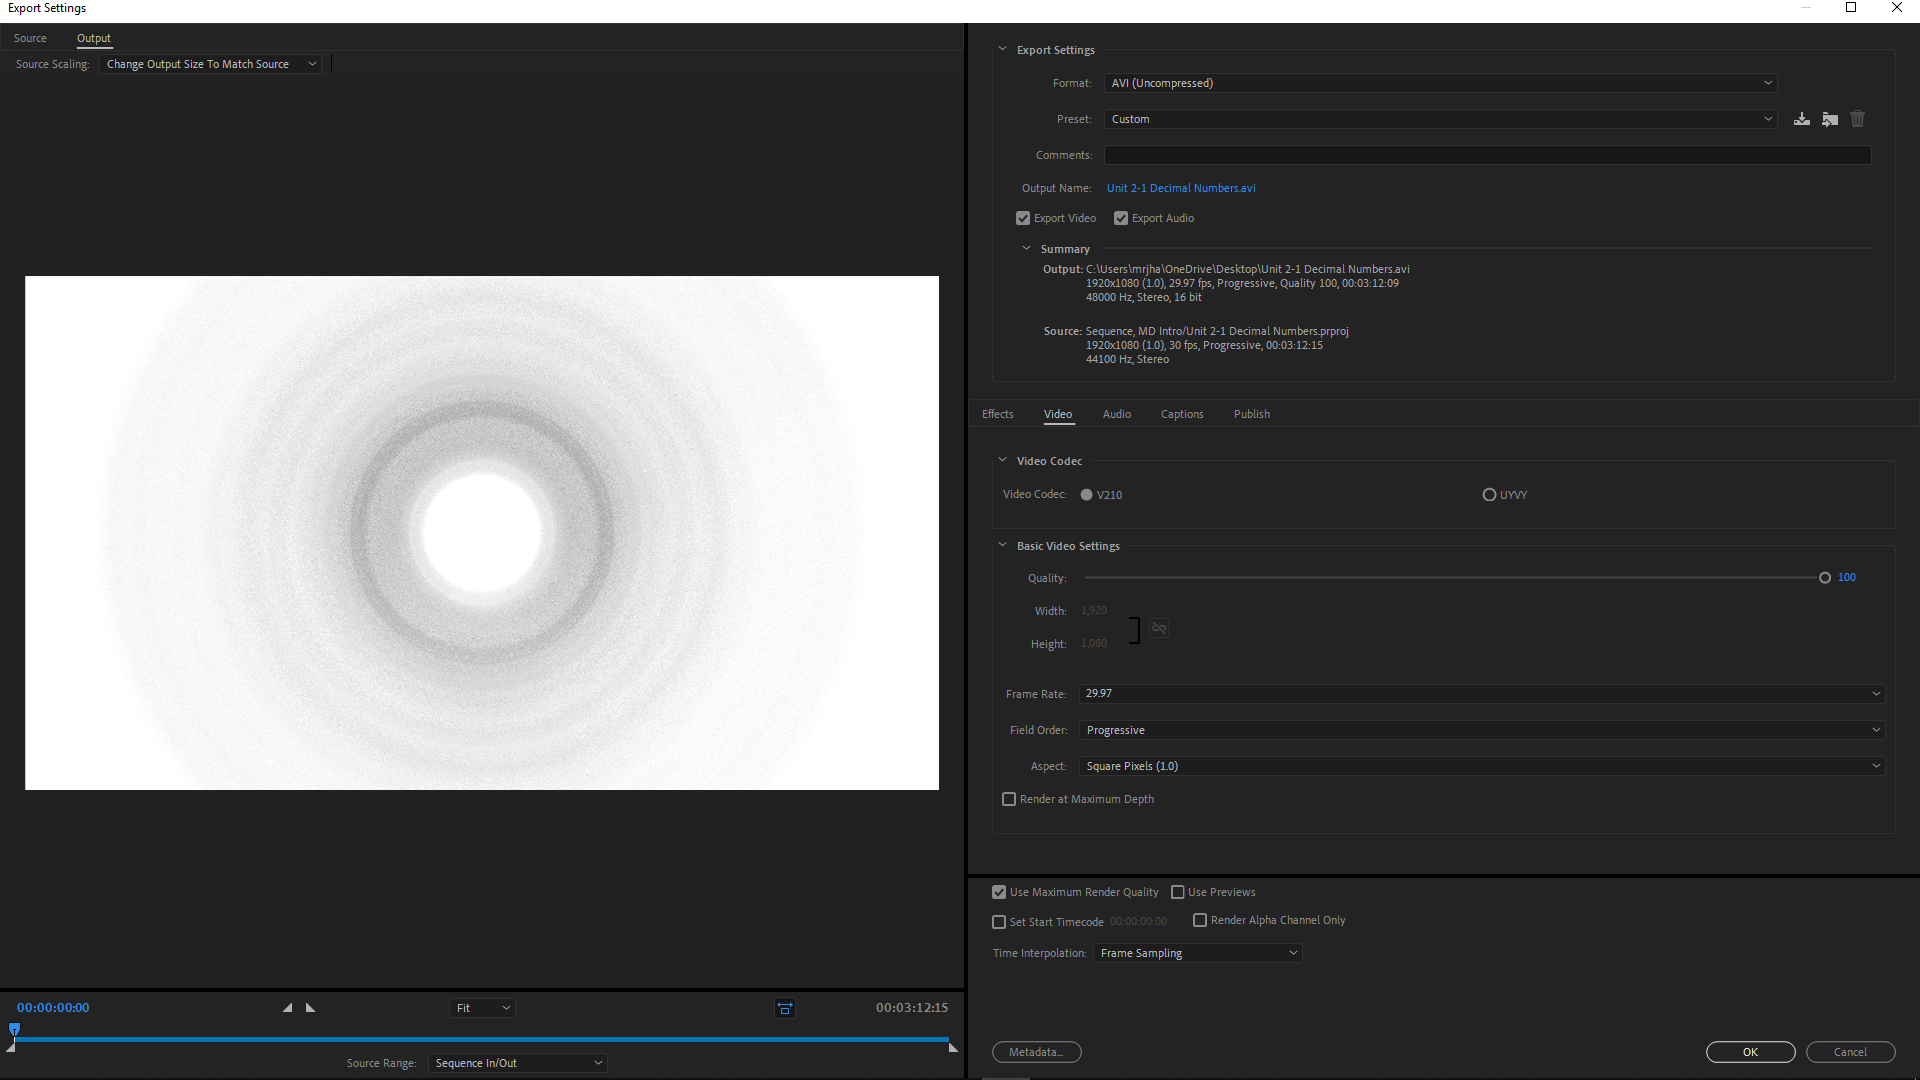The image size is (1920, 1080).
Task: Set the Out Point with the right triangle marker
Action: (x=310, y=1008)
